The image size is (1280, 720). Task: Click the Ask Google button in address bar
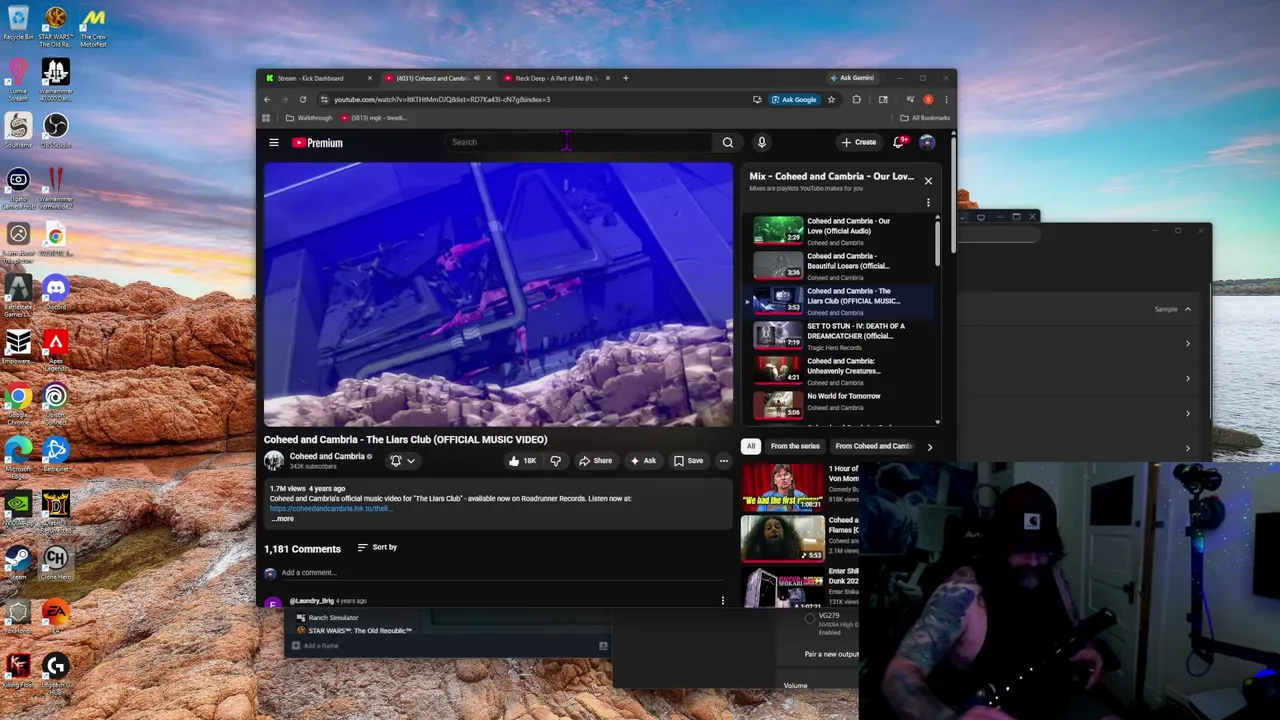coord(793,99)
